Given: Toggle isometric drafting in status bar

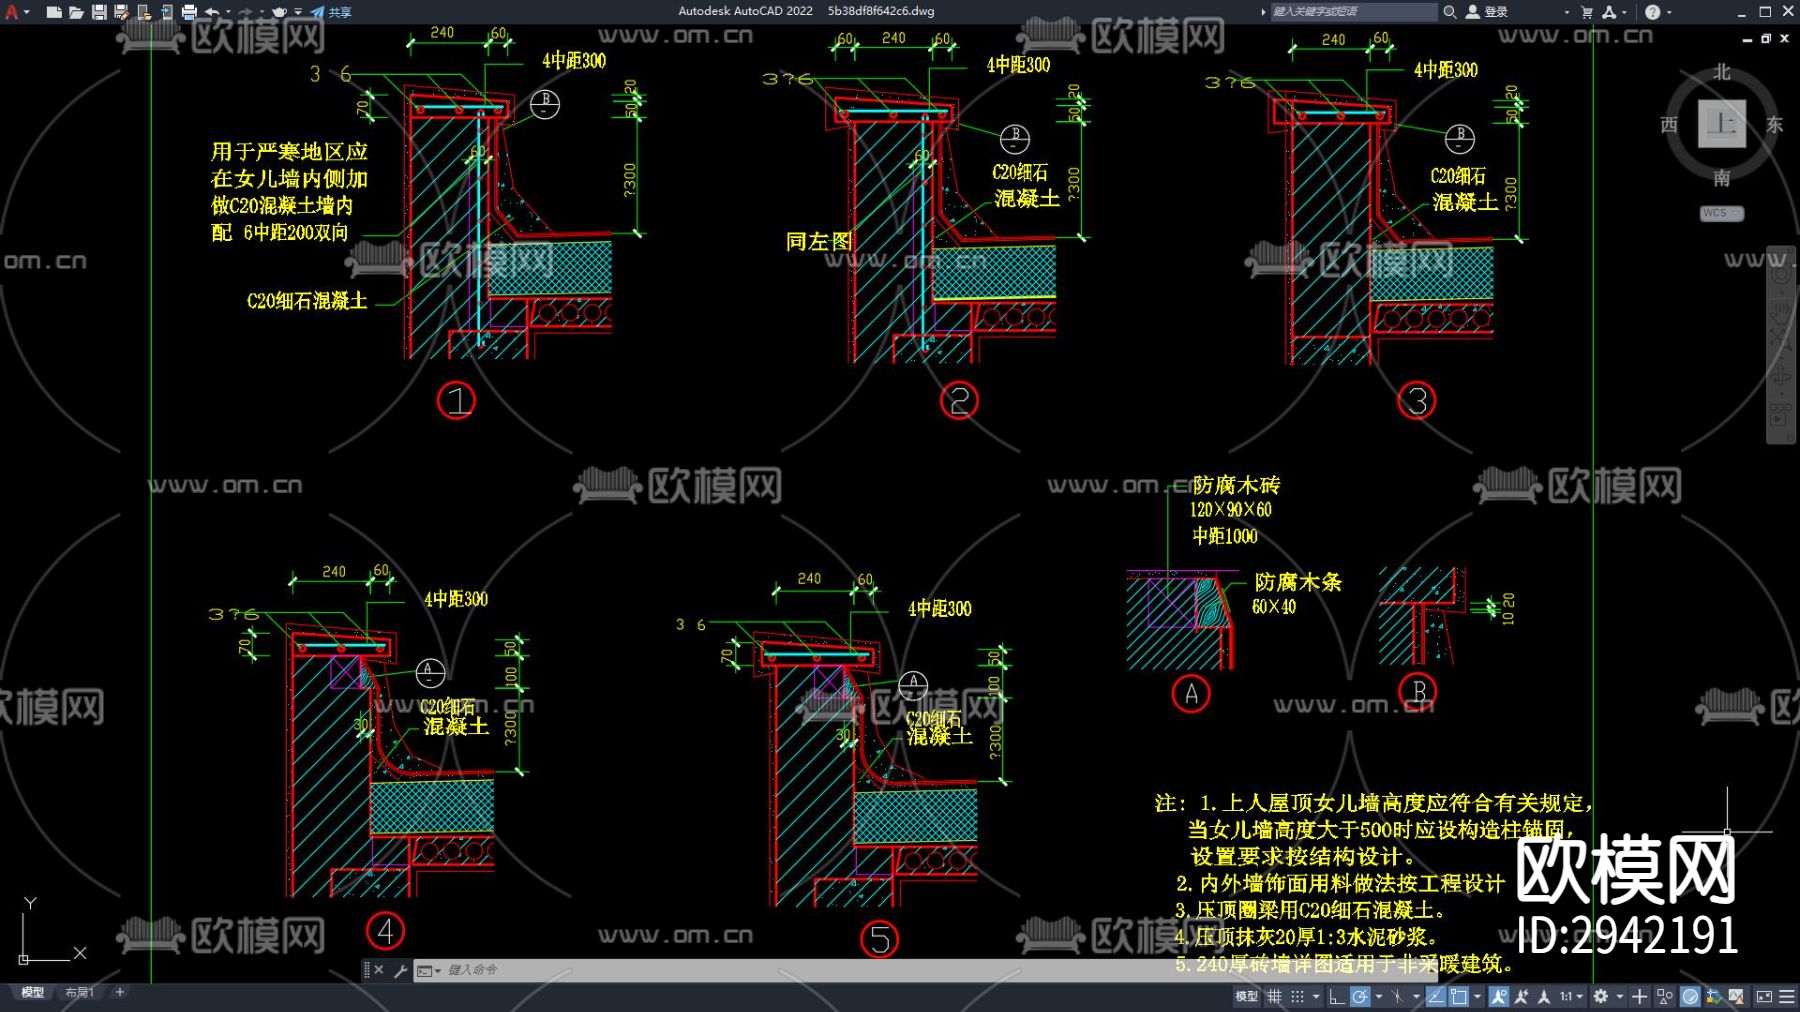Looking at the screenshot, I should [1397, 996].
